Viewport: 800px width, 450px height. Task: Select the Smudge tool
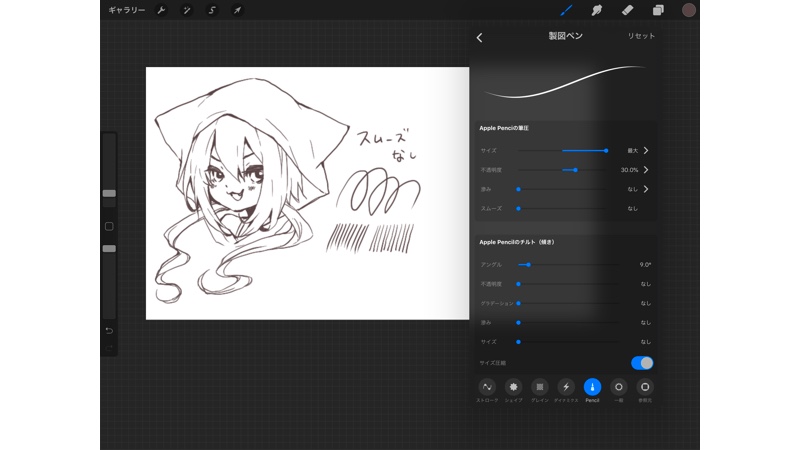coord(597,10)
